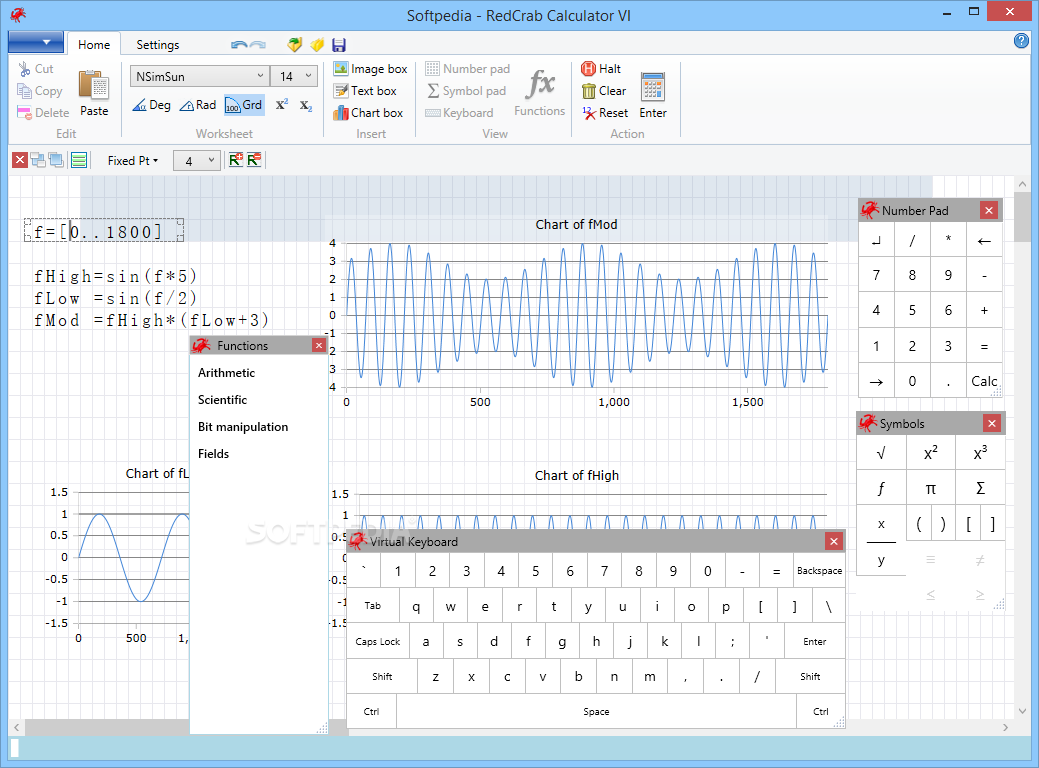Open the fx Functions panel button
Image resolution: width=1039 pixels, height=768 pixels.
539,93
